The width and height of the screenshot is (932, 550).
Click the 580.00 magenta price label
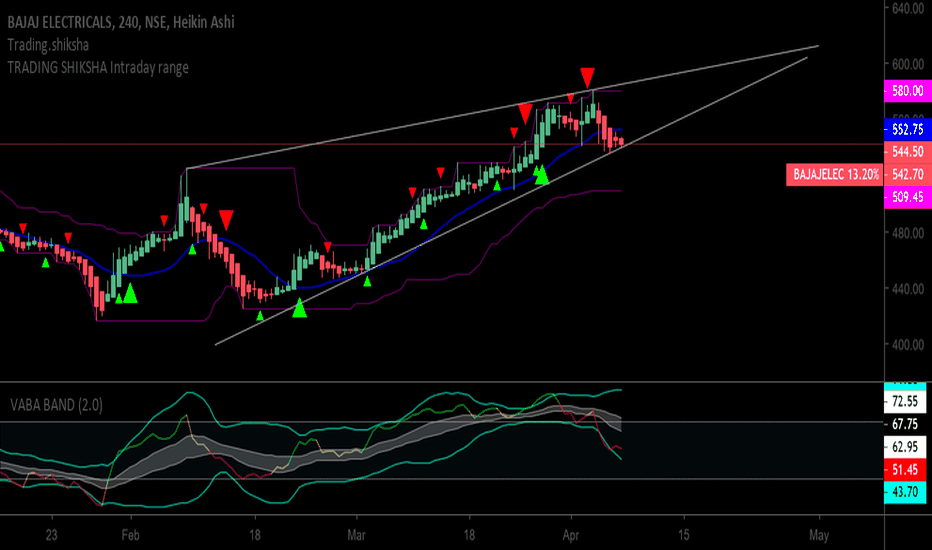click(908, 90)
